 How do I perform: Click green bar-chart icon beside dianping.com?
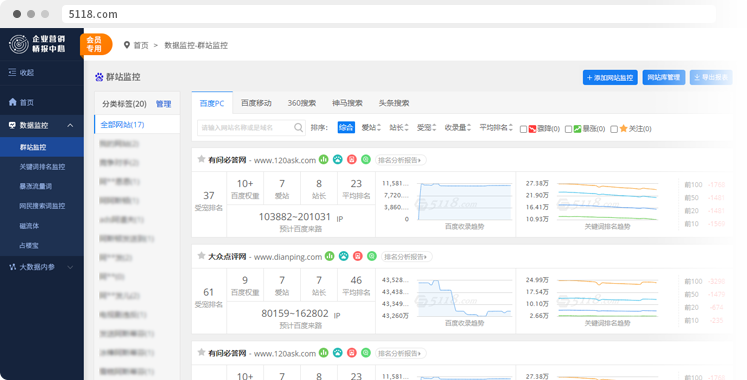tap(330, 256)
